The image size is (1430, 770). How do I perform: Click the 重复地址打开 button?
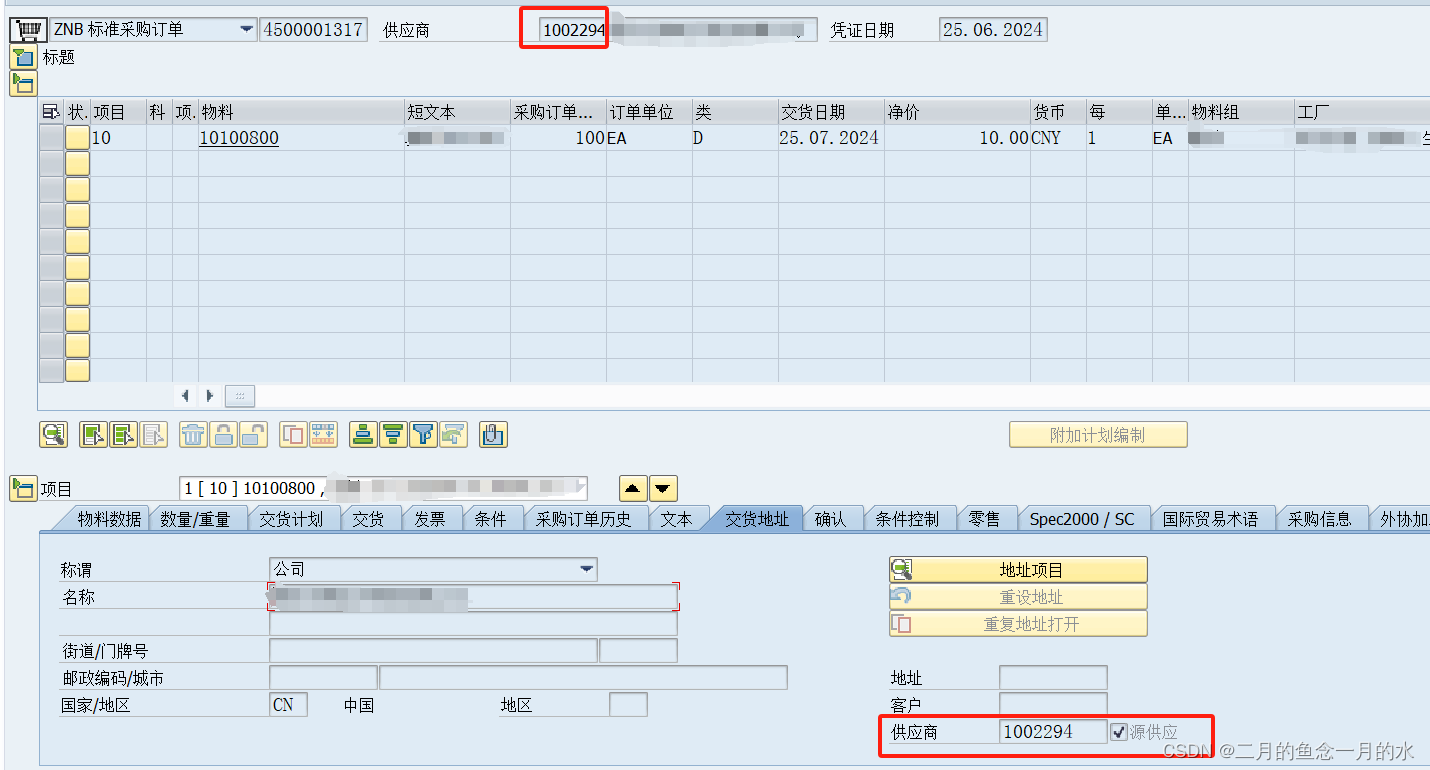point(1018,624)
